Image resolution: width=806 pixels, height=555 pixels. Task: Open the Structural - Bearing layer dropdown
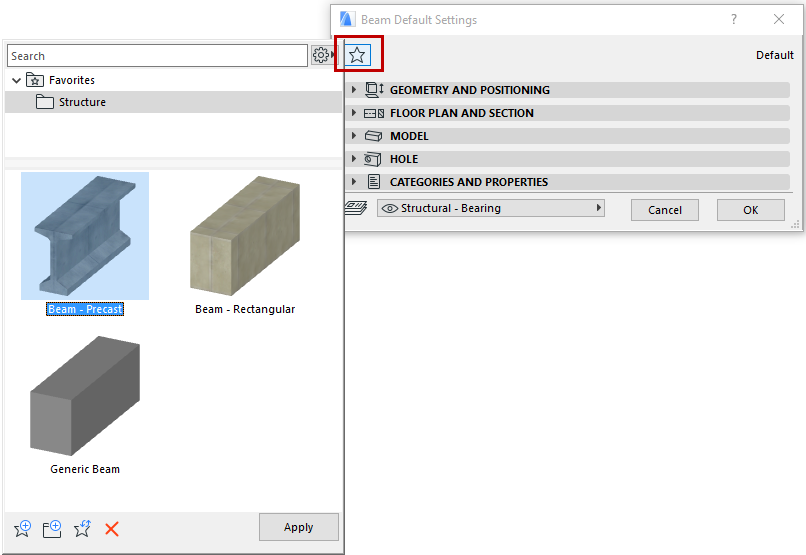pyautogui.click(x=491, y=208)
